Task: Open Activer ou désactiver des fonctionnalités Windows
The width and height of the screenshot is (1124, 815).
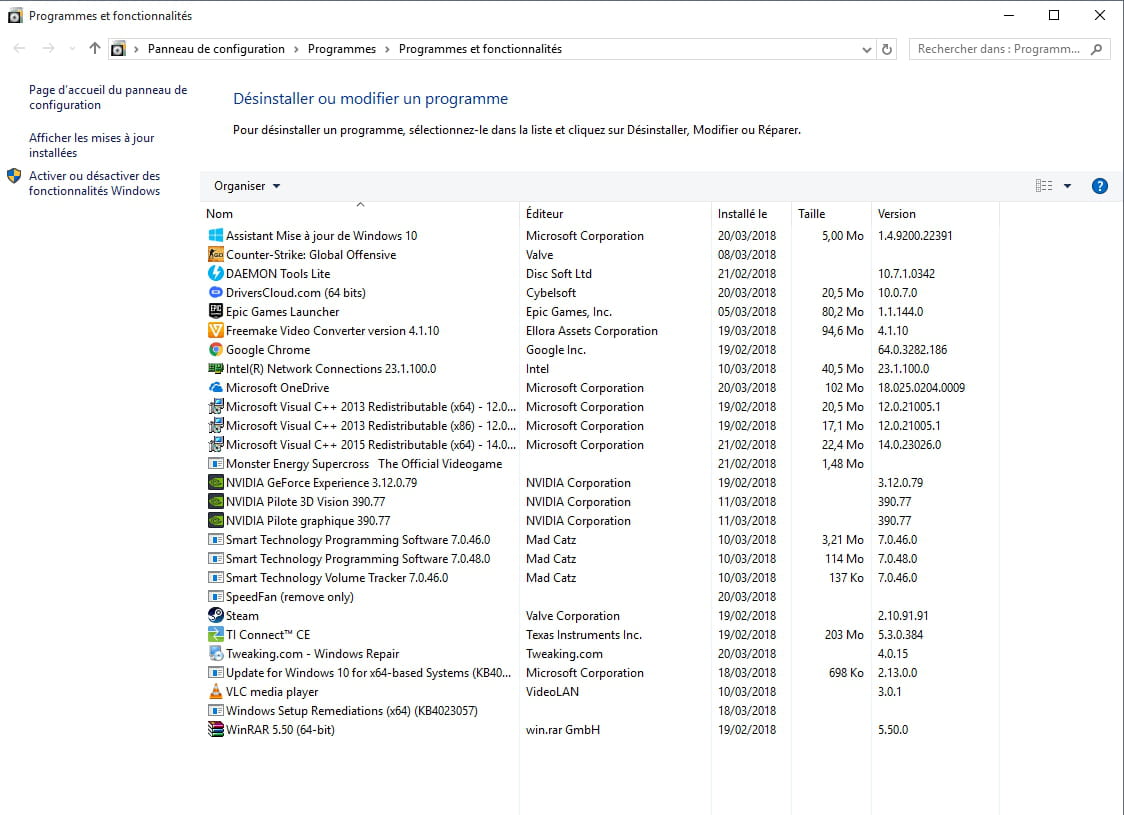Action: [94, 183]
